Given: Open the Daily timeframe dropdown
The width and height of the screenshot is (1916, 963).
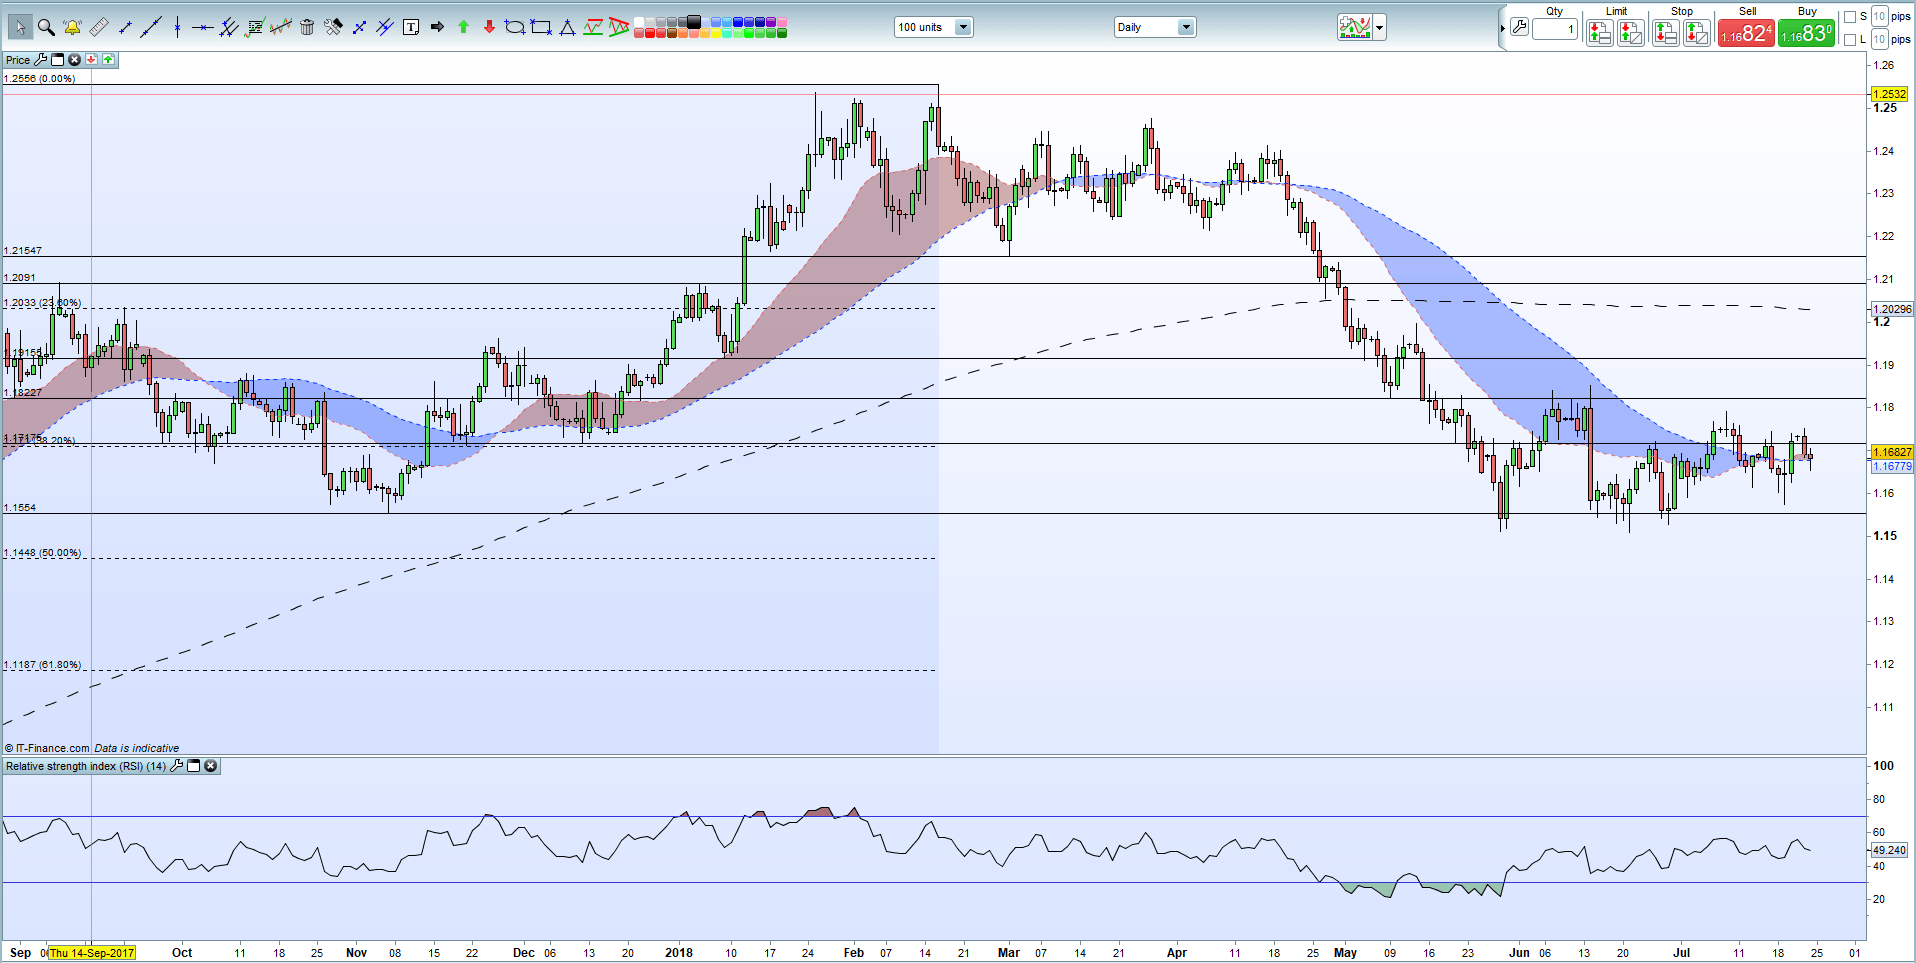Looking at the screenshot, I should 1155,27.
